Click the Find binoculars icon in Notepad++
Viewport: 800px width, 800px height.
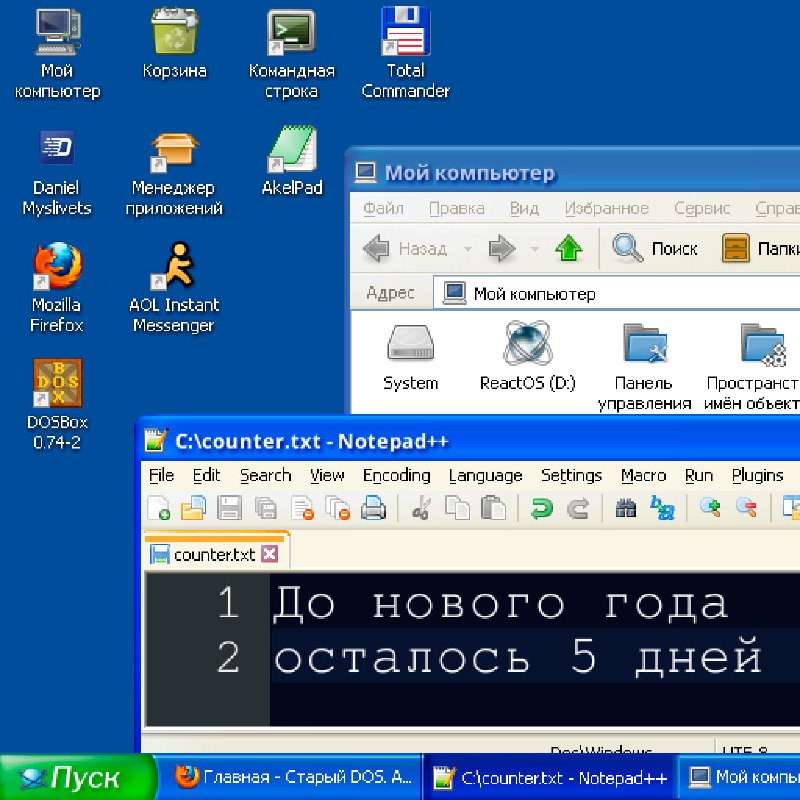(626, 508)
